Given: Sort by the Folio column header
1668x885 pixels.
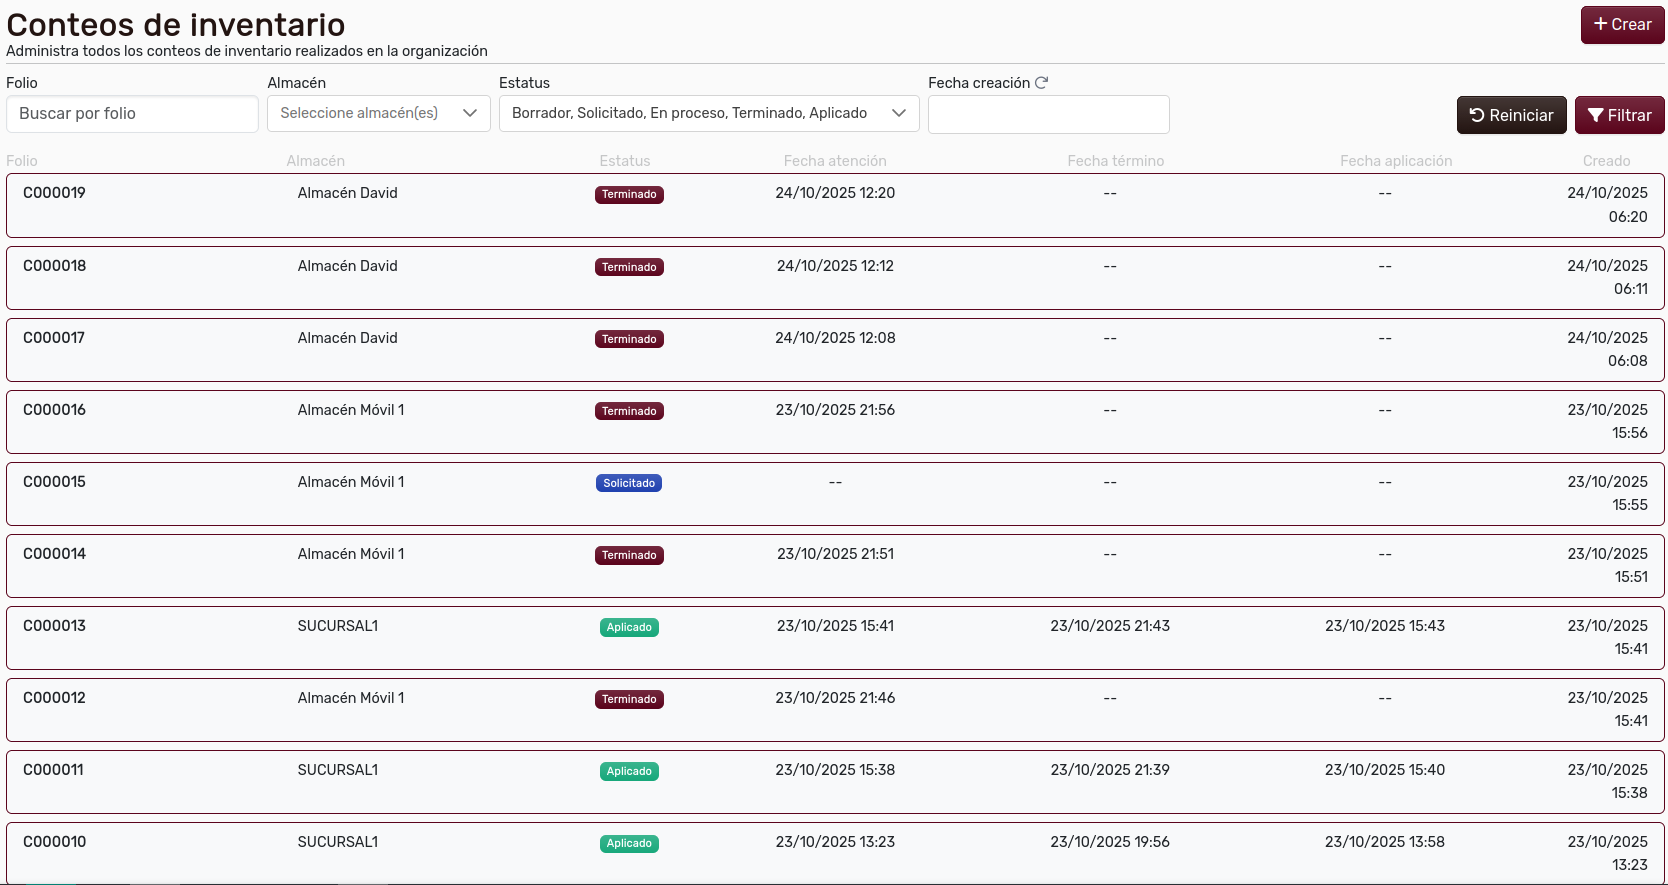Looking at the screenshot, I should [22, 161].
